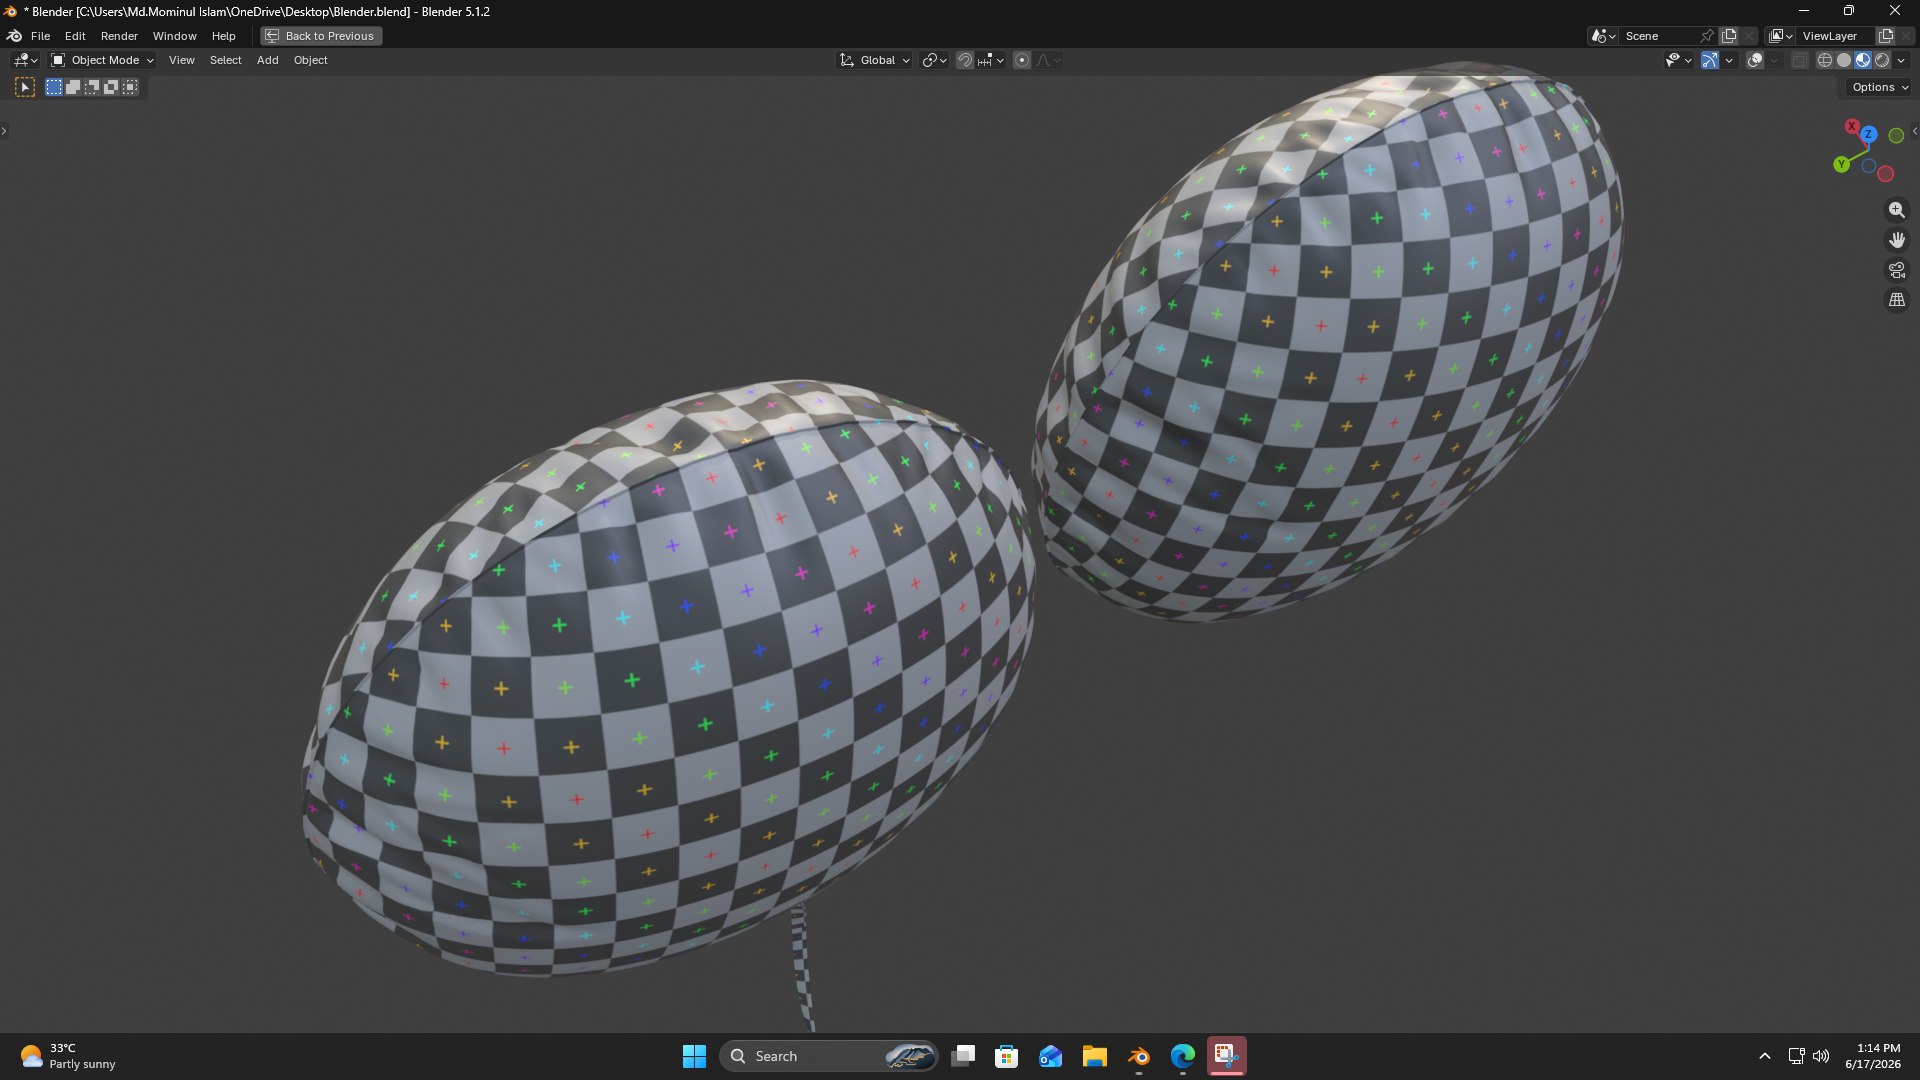The image size is (1920, 1080).
Task: Click the X axis on navigation gizmo
Action: point(1852,127)
